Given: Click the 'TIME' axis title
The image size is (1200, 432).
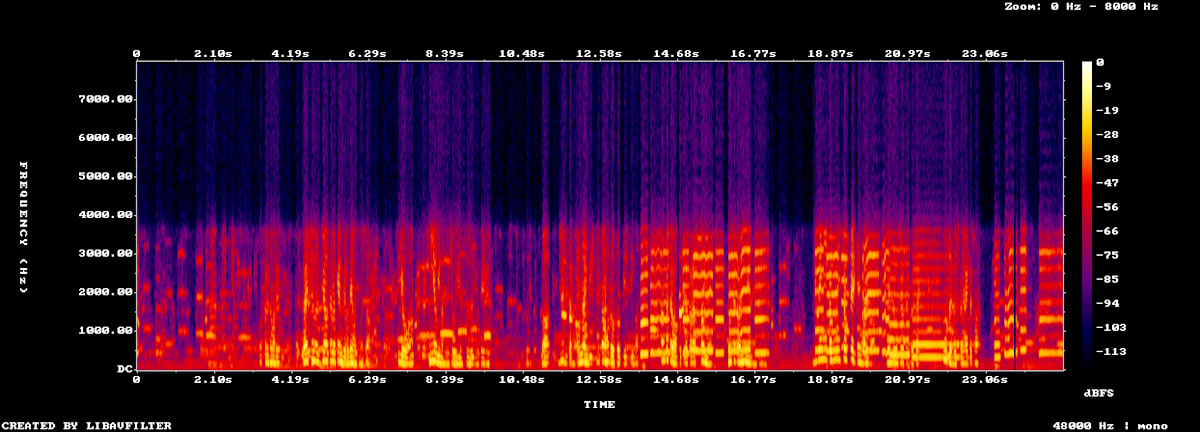Looking at the screenshot, I should pyautogui.click(x=599, y=404).
